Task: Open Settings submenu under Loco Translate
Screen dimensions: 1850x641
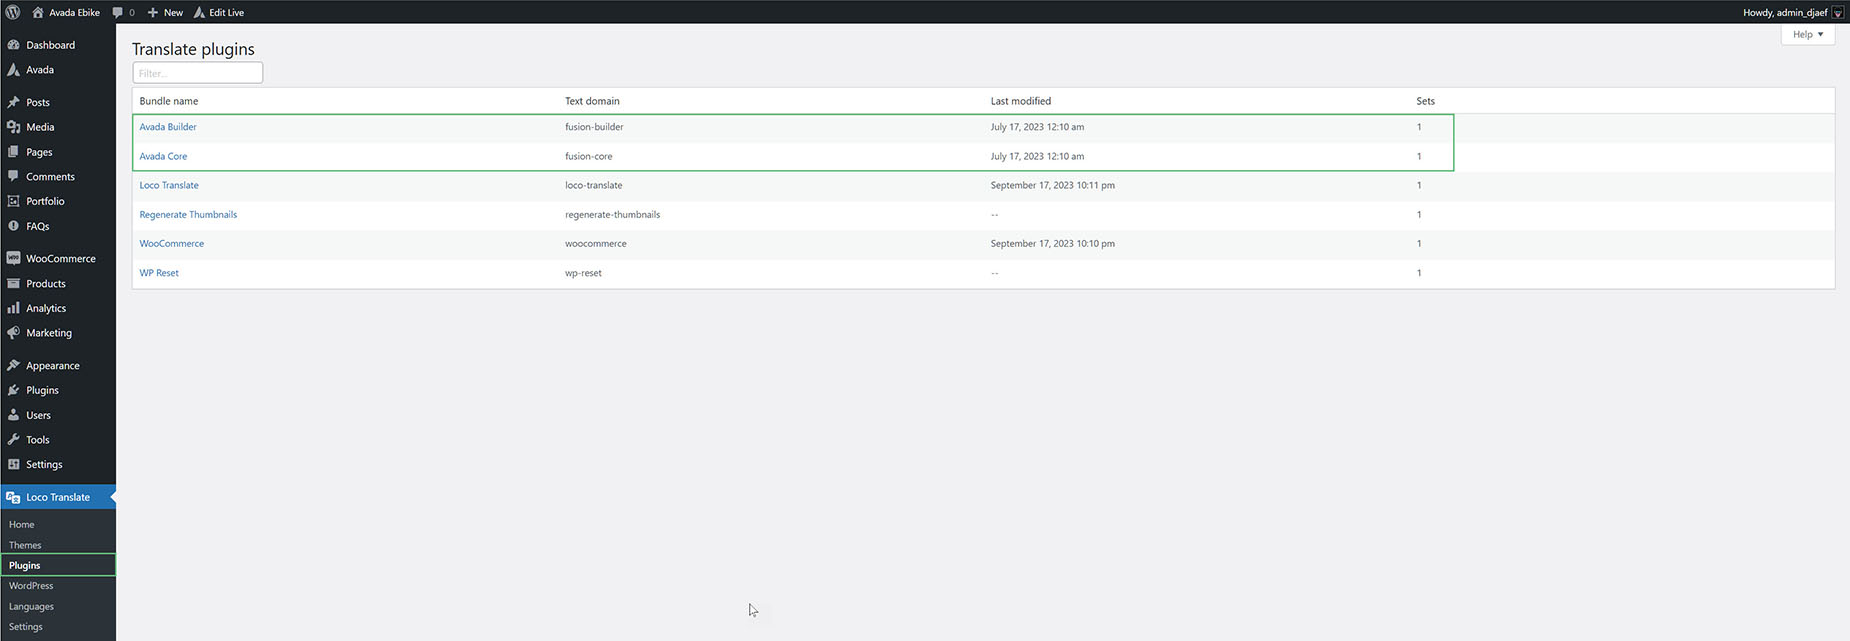Action: point(26,627)
